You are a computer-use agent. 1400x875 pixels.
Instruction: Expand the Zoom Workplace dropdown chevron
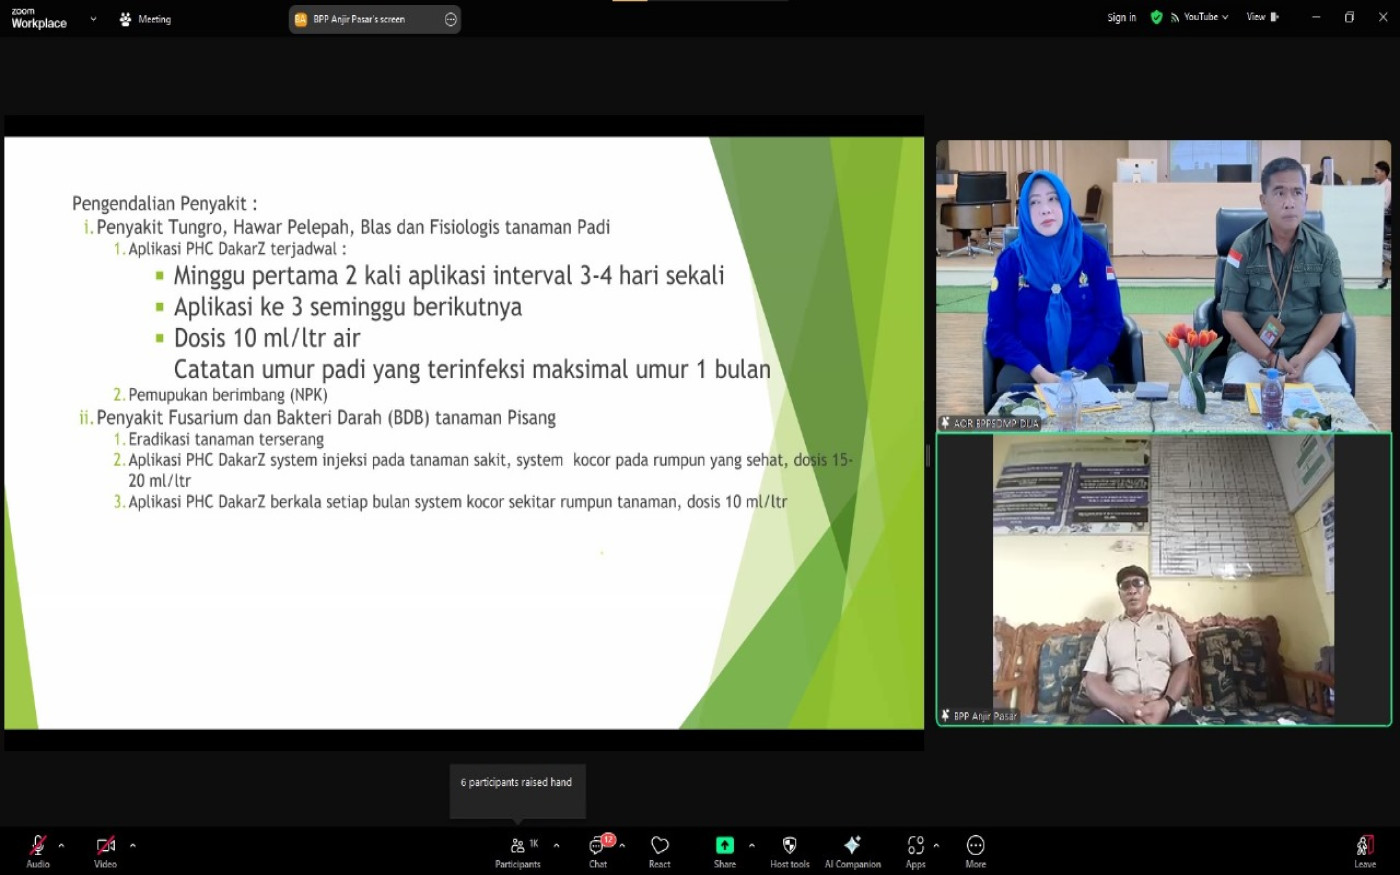coord(93,19)
